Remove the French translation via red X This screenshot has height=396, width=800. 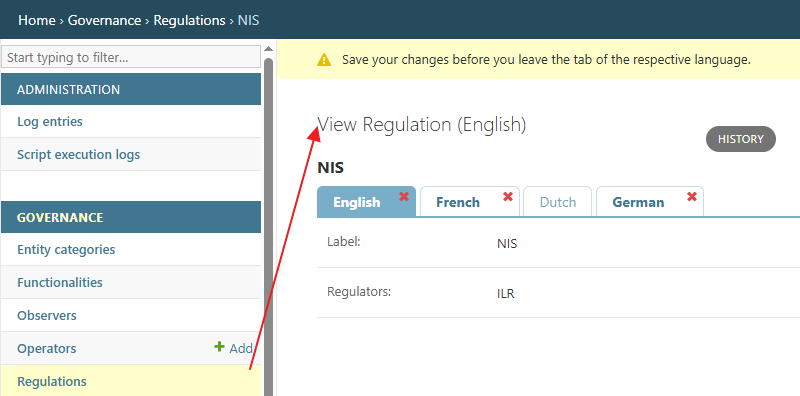point(508,196)
